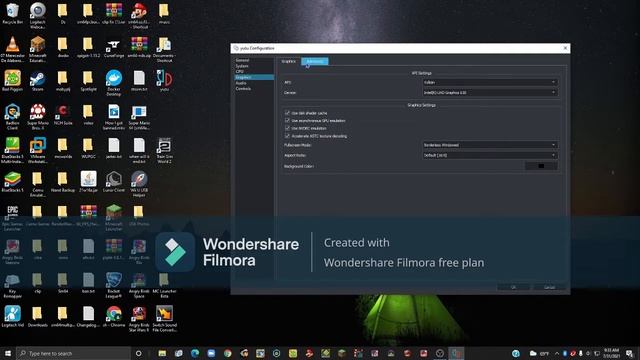Launch Minecraft Education desktop shortcut

pyautogui.click(x=38, y=49)
